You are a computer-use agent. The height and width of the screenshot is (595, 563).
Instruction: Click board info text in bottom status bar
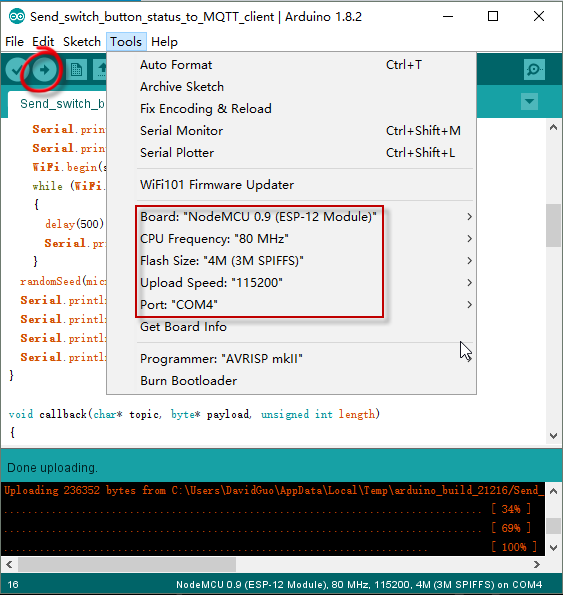tap(359, 584)
